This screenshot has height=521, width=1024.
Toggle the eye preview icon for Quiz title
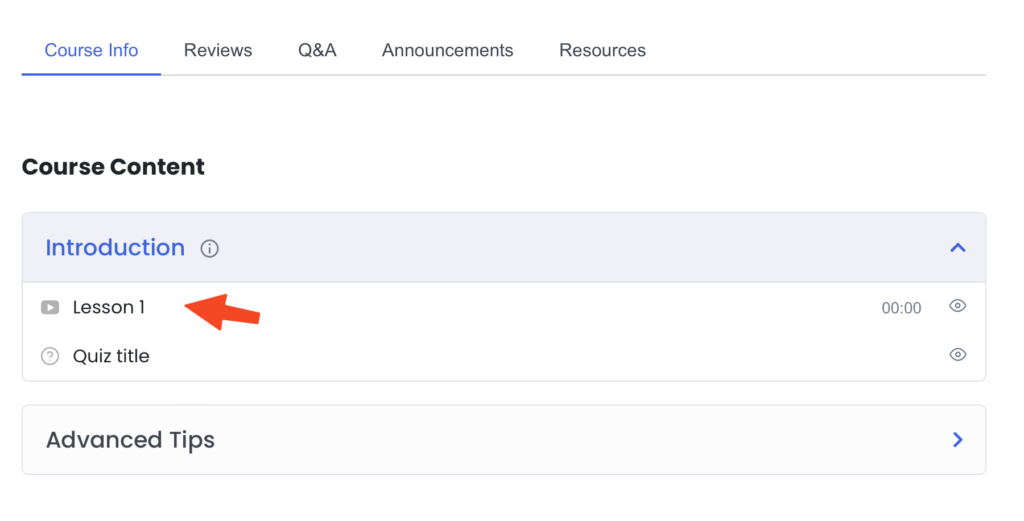(957, 355)
